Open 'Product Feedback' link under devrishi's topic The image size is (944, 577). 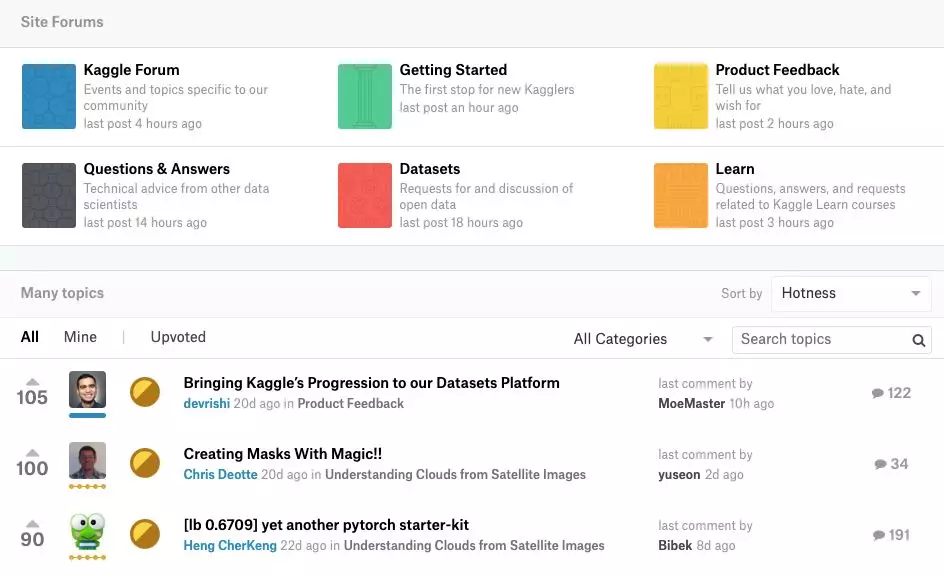[350, 404]
